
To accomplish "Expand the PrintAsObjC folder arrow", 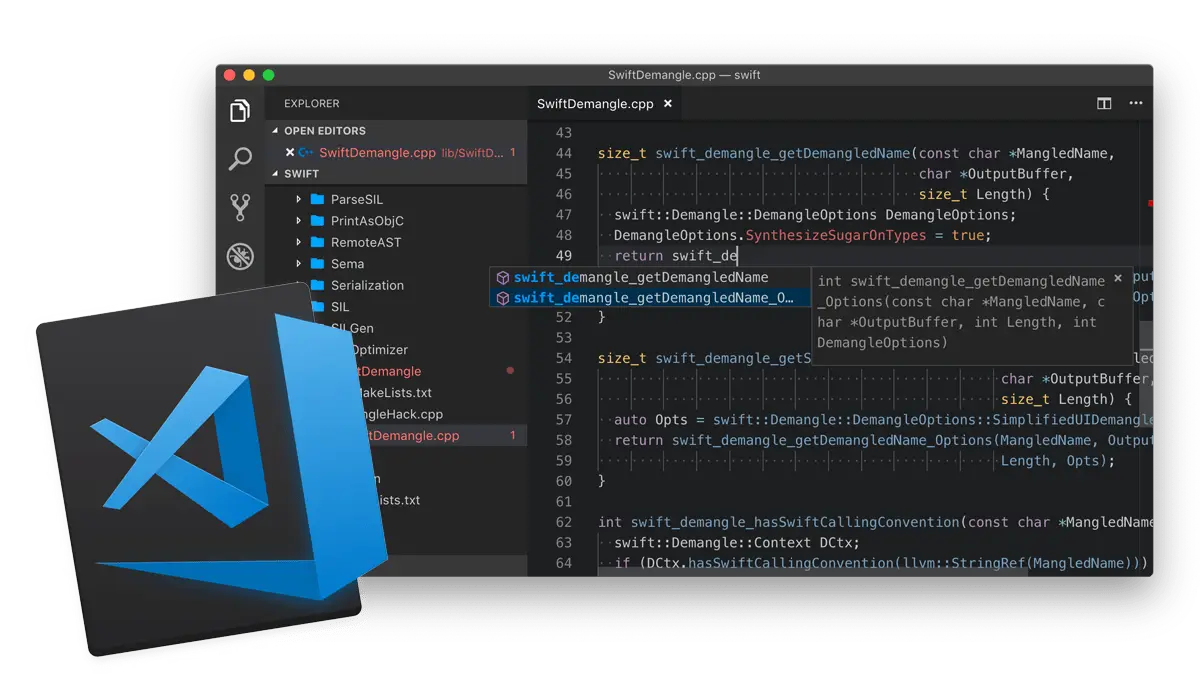I will [x=298, y=221].
